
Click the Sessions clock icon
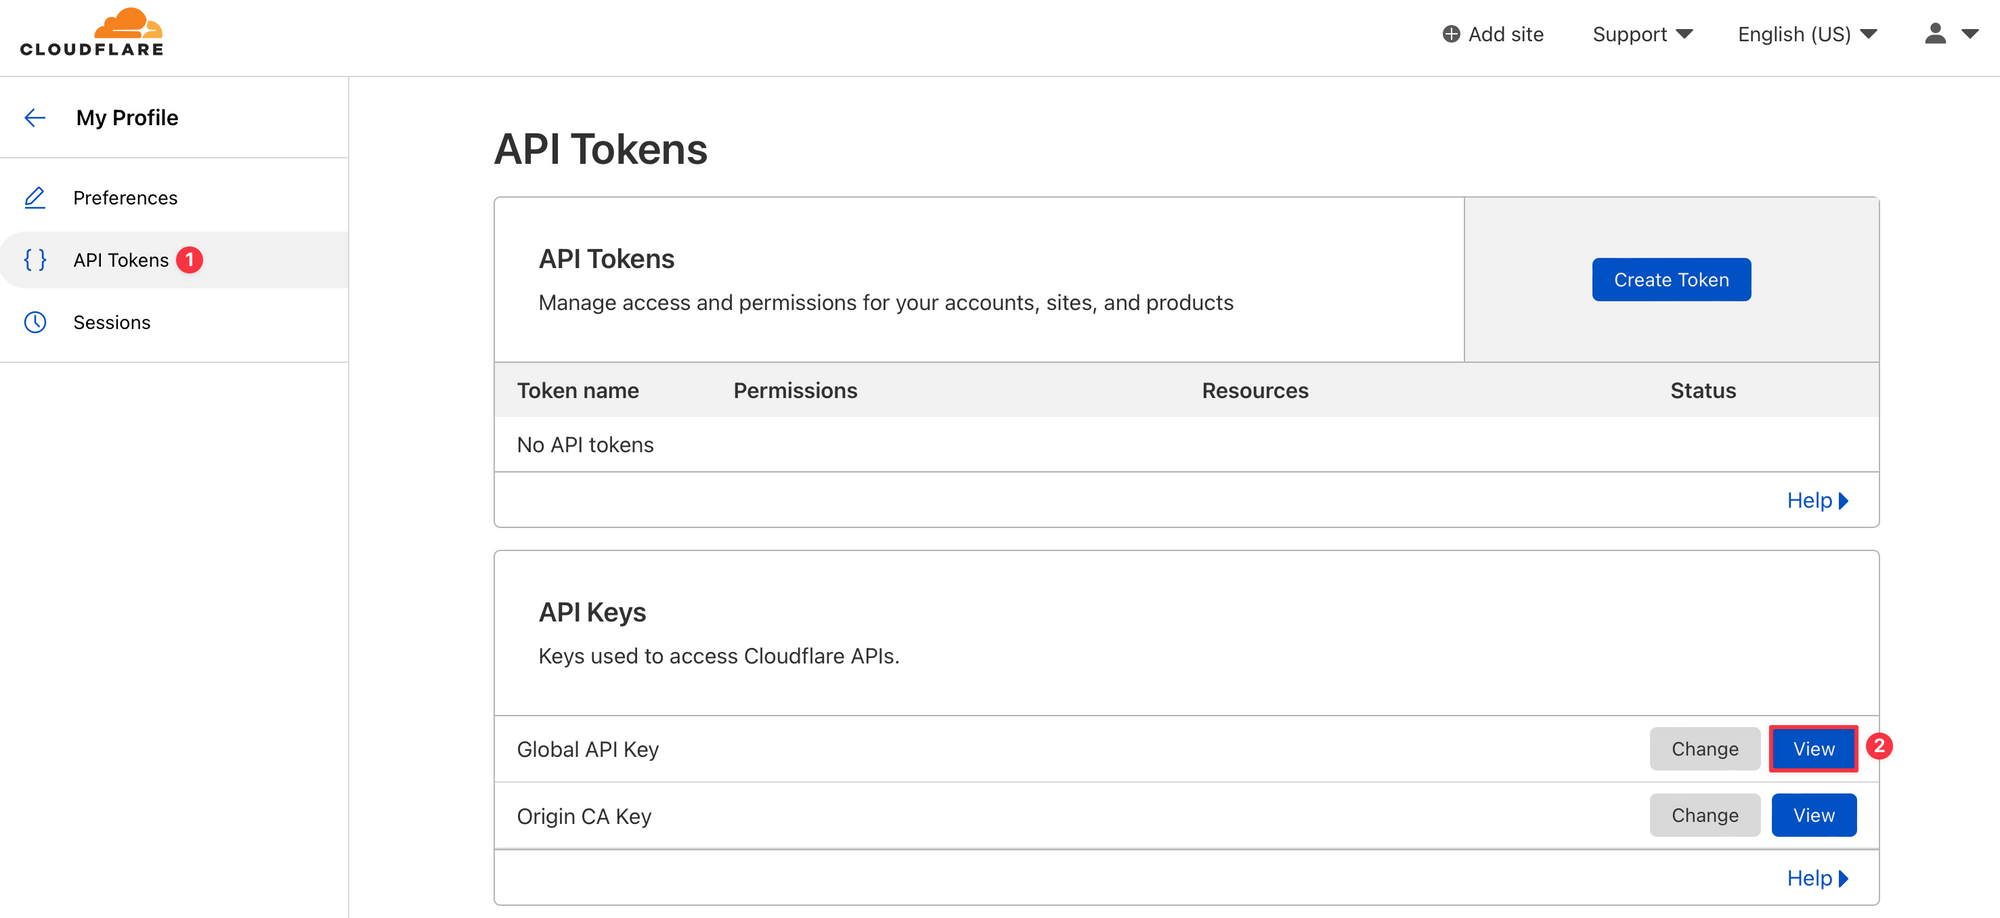(35, 322)
